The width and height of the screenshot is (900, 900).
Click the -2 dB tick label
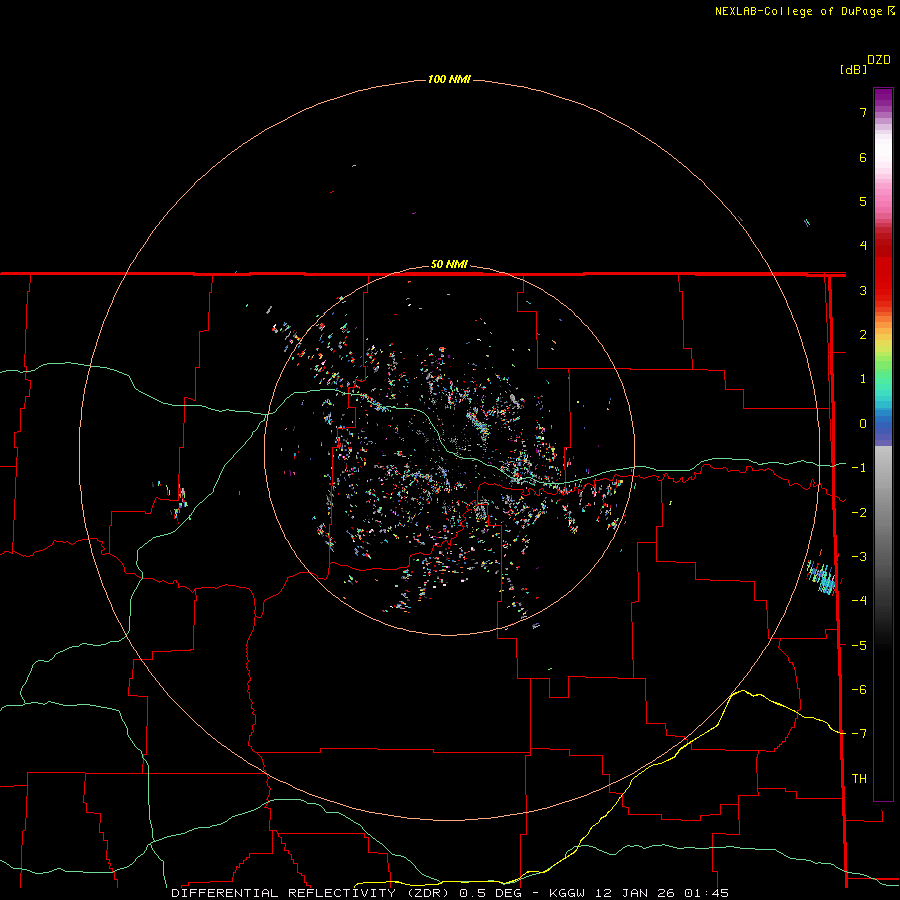click(x=859, y=513)
